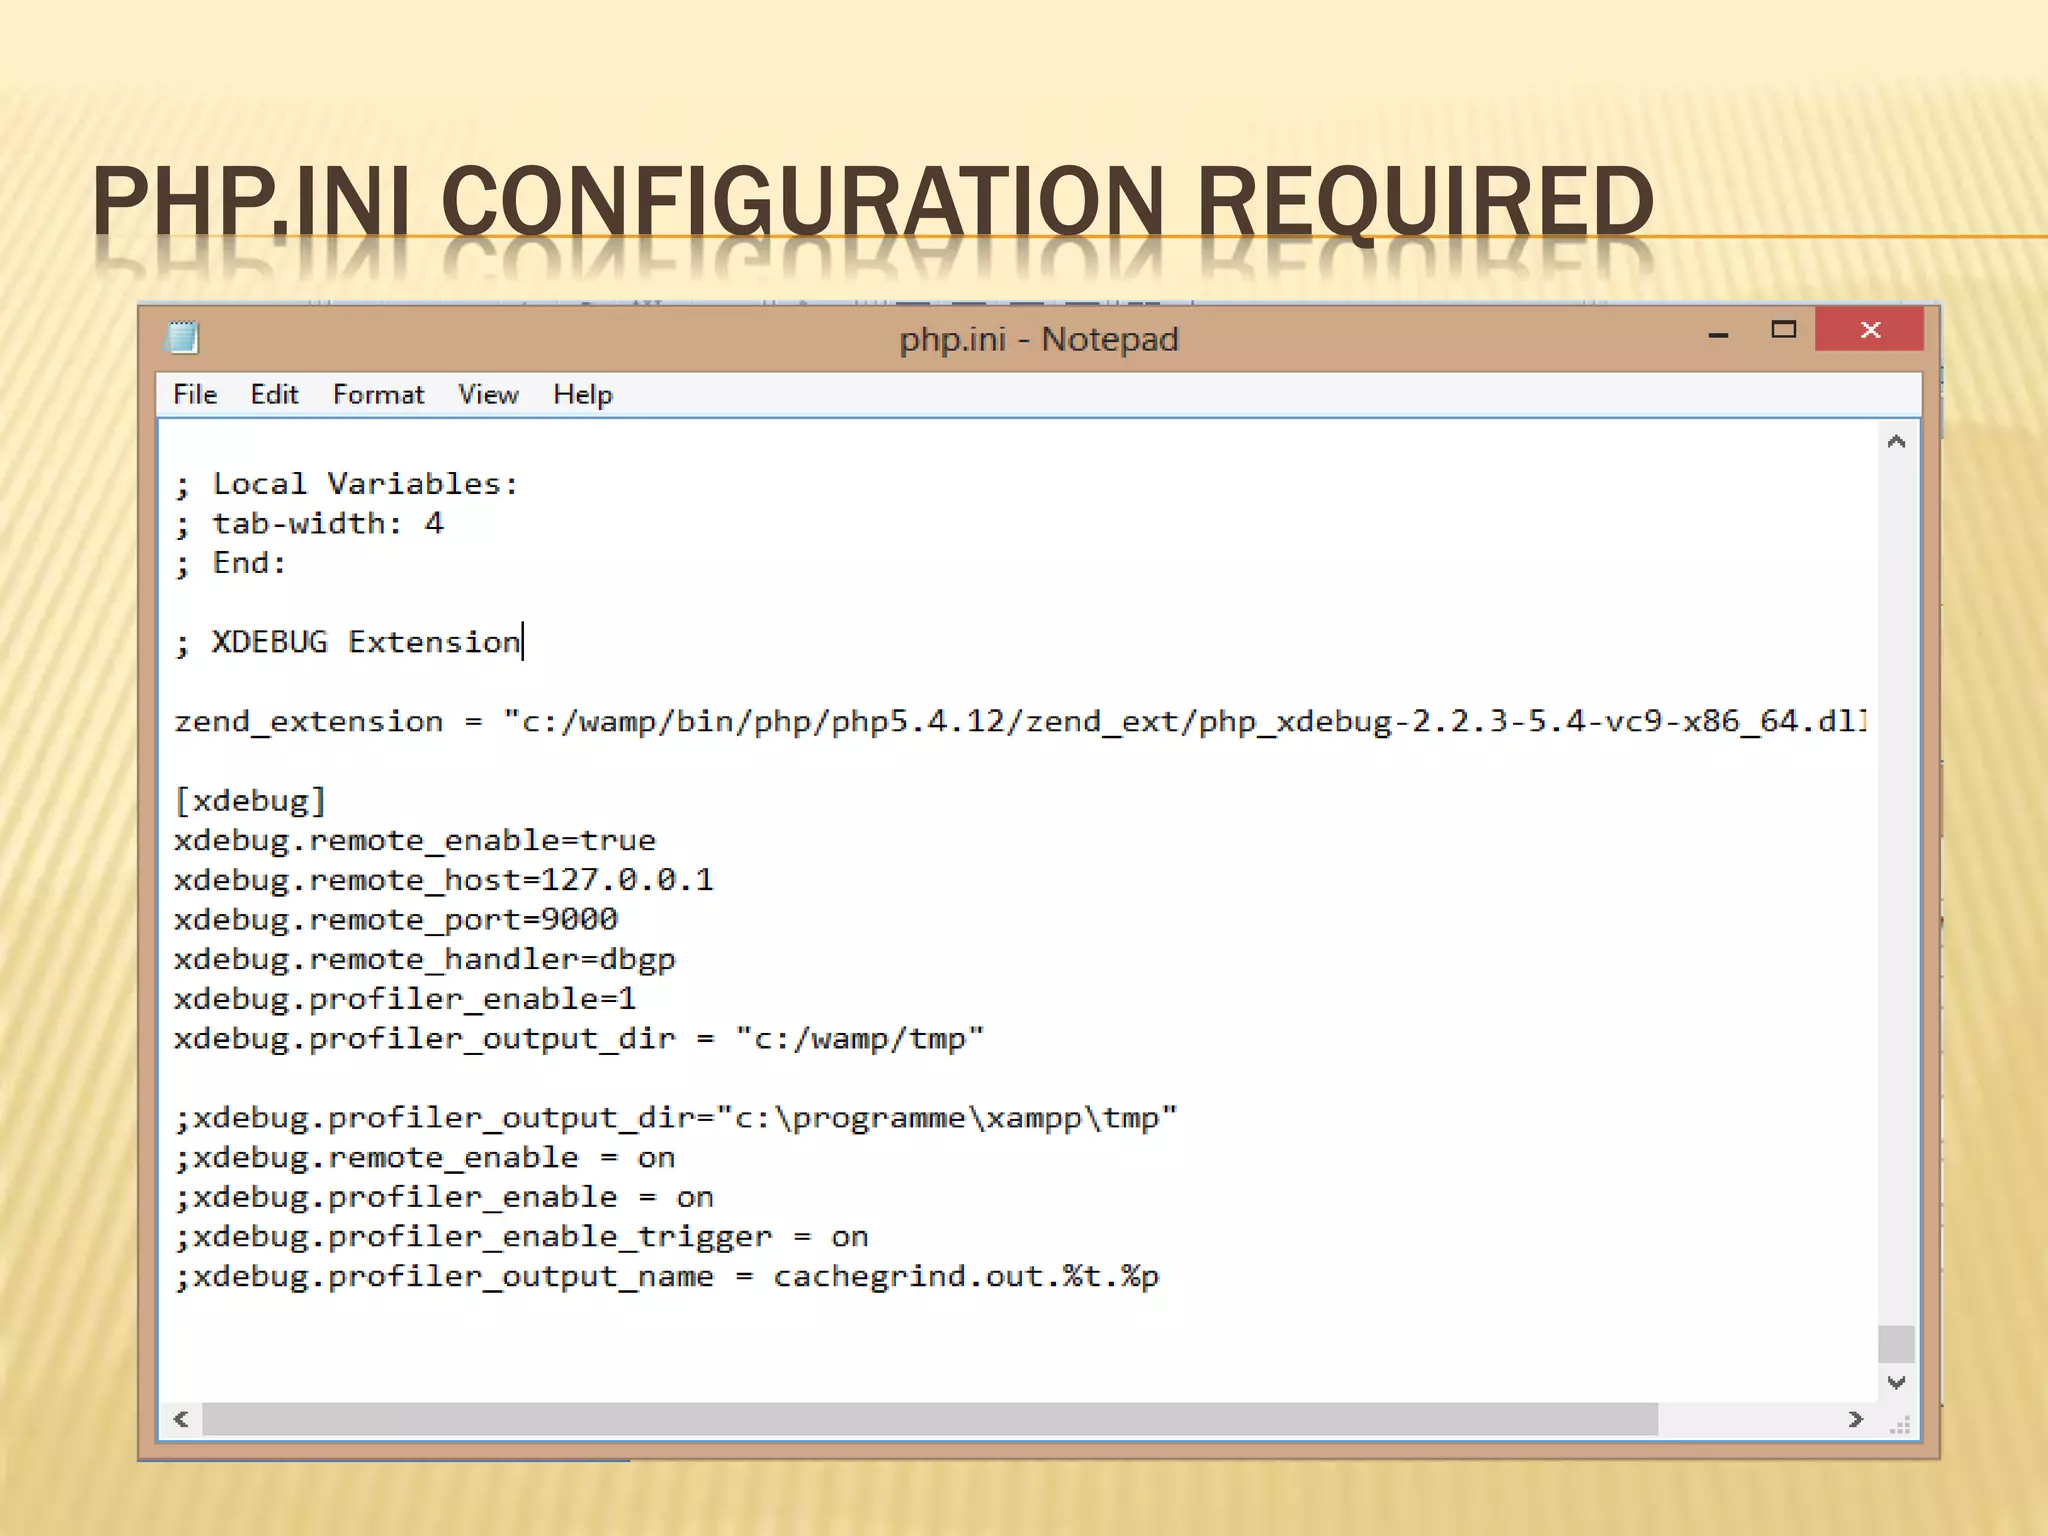
Task: Click the commented xampp\tmp profiler_output_dir line
Action: click(x=676, y=1118)
